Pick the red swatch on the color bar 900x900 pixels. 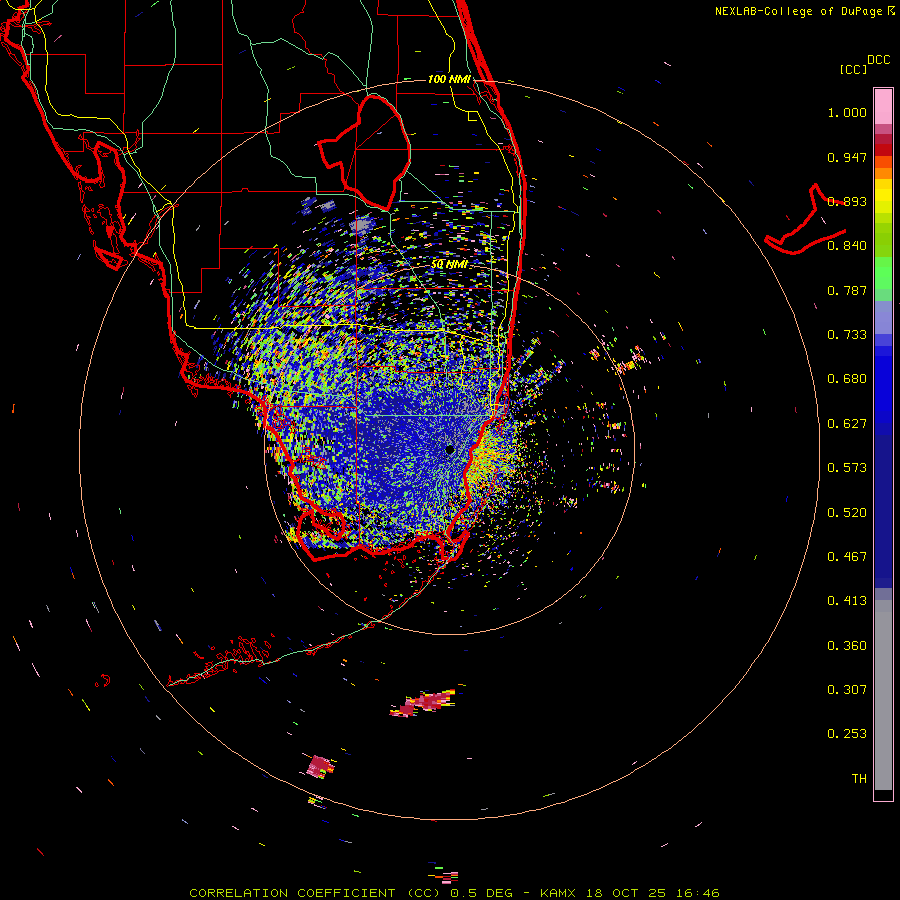883,150
